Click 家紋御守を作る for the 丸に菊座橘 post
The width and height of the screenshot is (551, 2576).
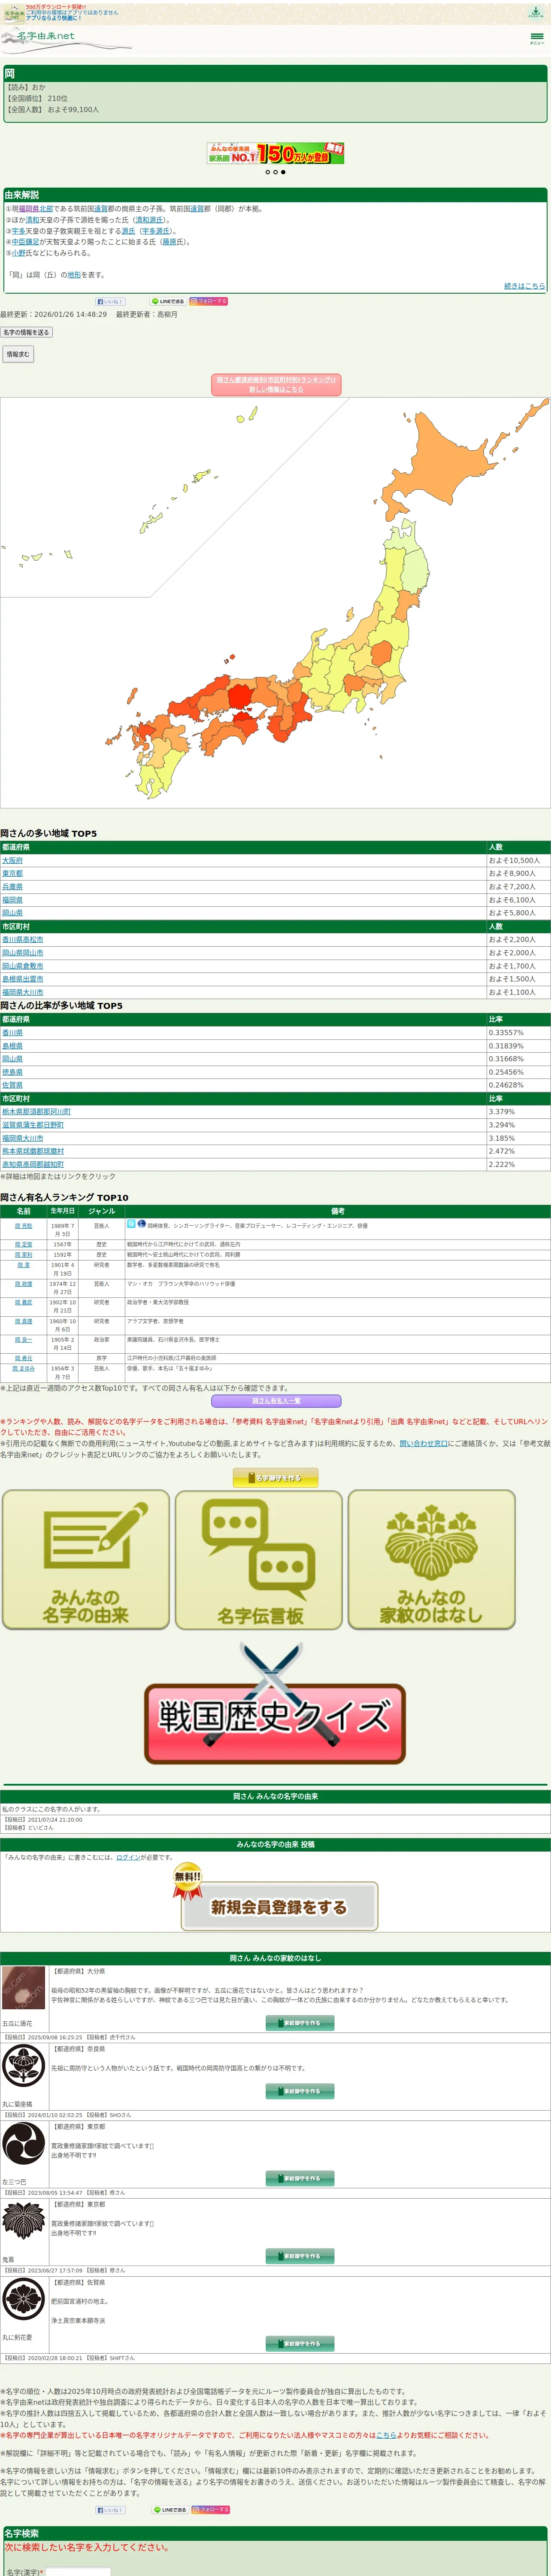(300, 2091)
